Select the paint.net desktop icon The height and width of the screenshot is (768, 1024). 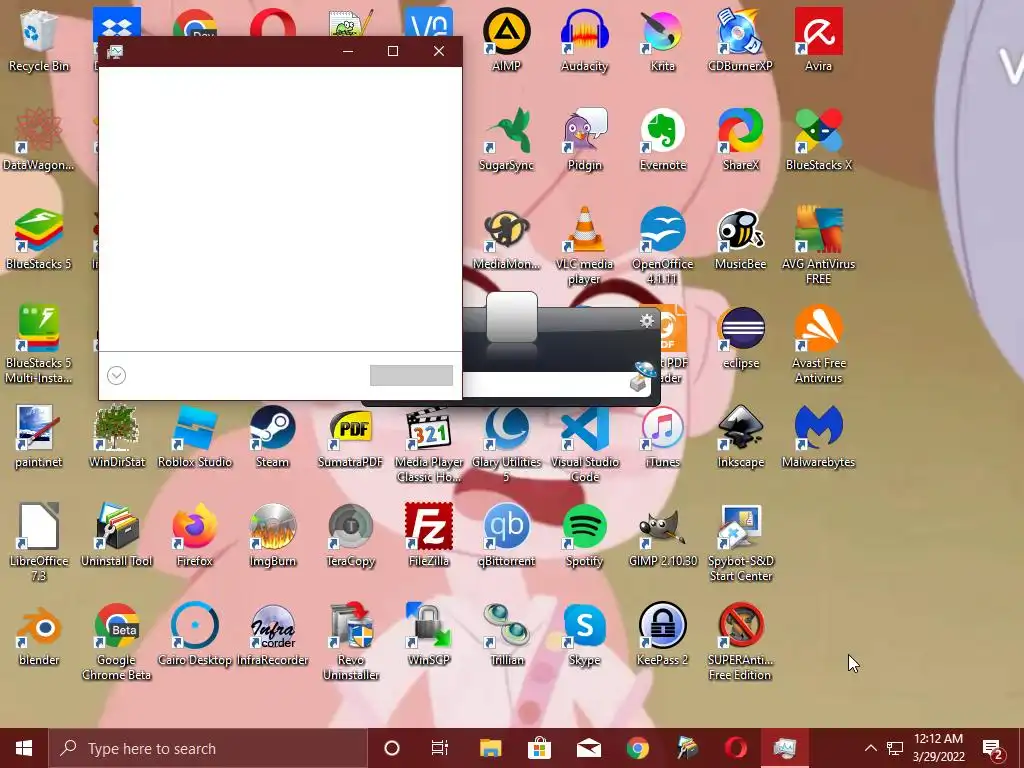click(x=39, y=437)
